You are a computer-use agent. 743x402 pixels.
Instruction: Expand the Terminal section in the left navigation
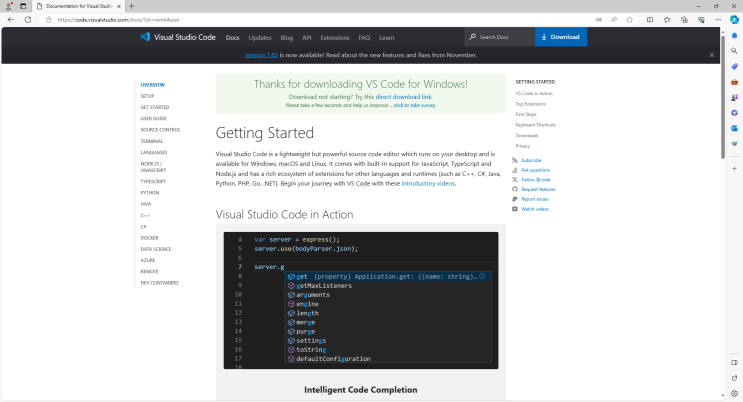[152, 141]
